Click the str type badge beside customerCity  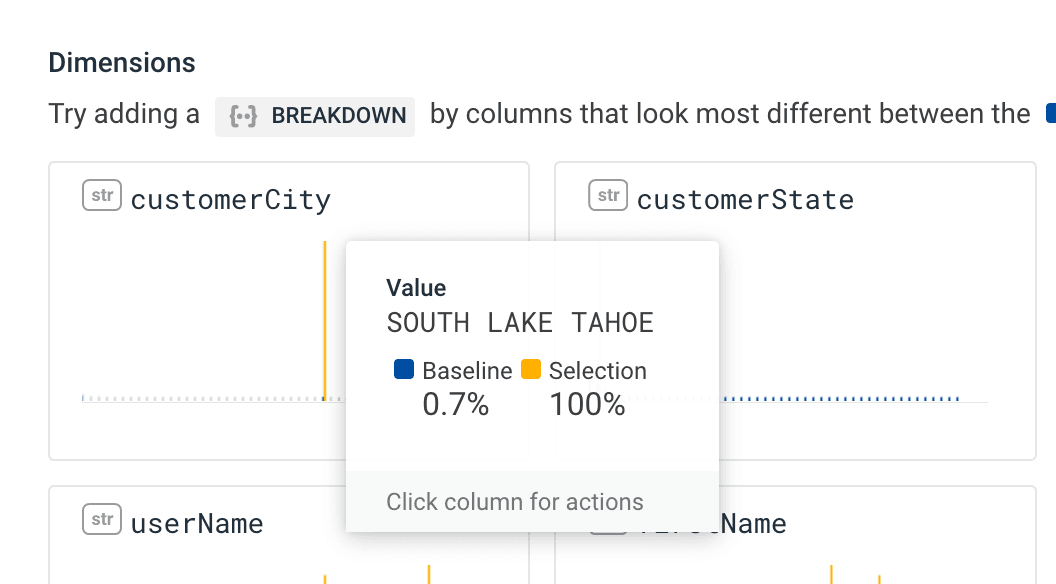pos(102,196)
